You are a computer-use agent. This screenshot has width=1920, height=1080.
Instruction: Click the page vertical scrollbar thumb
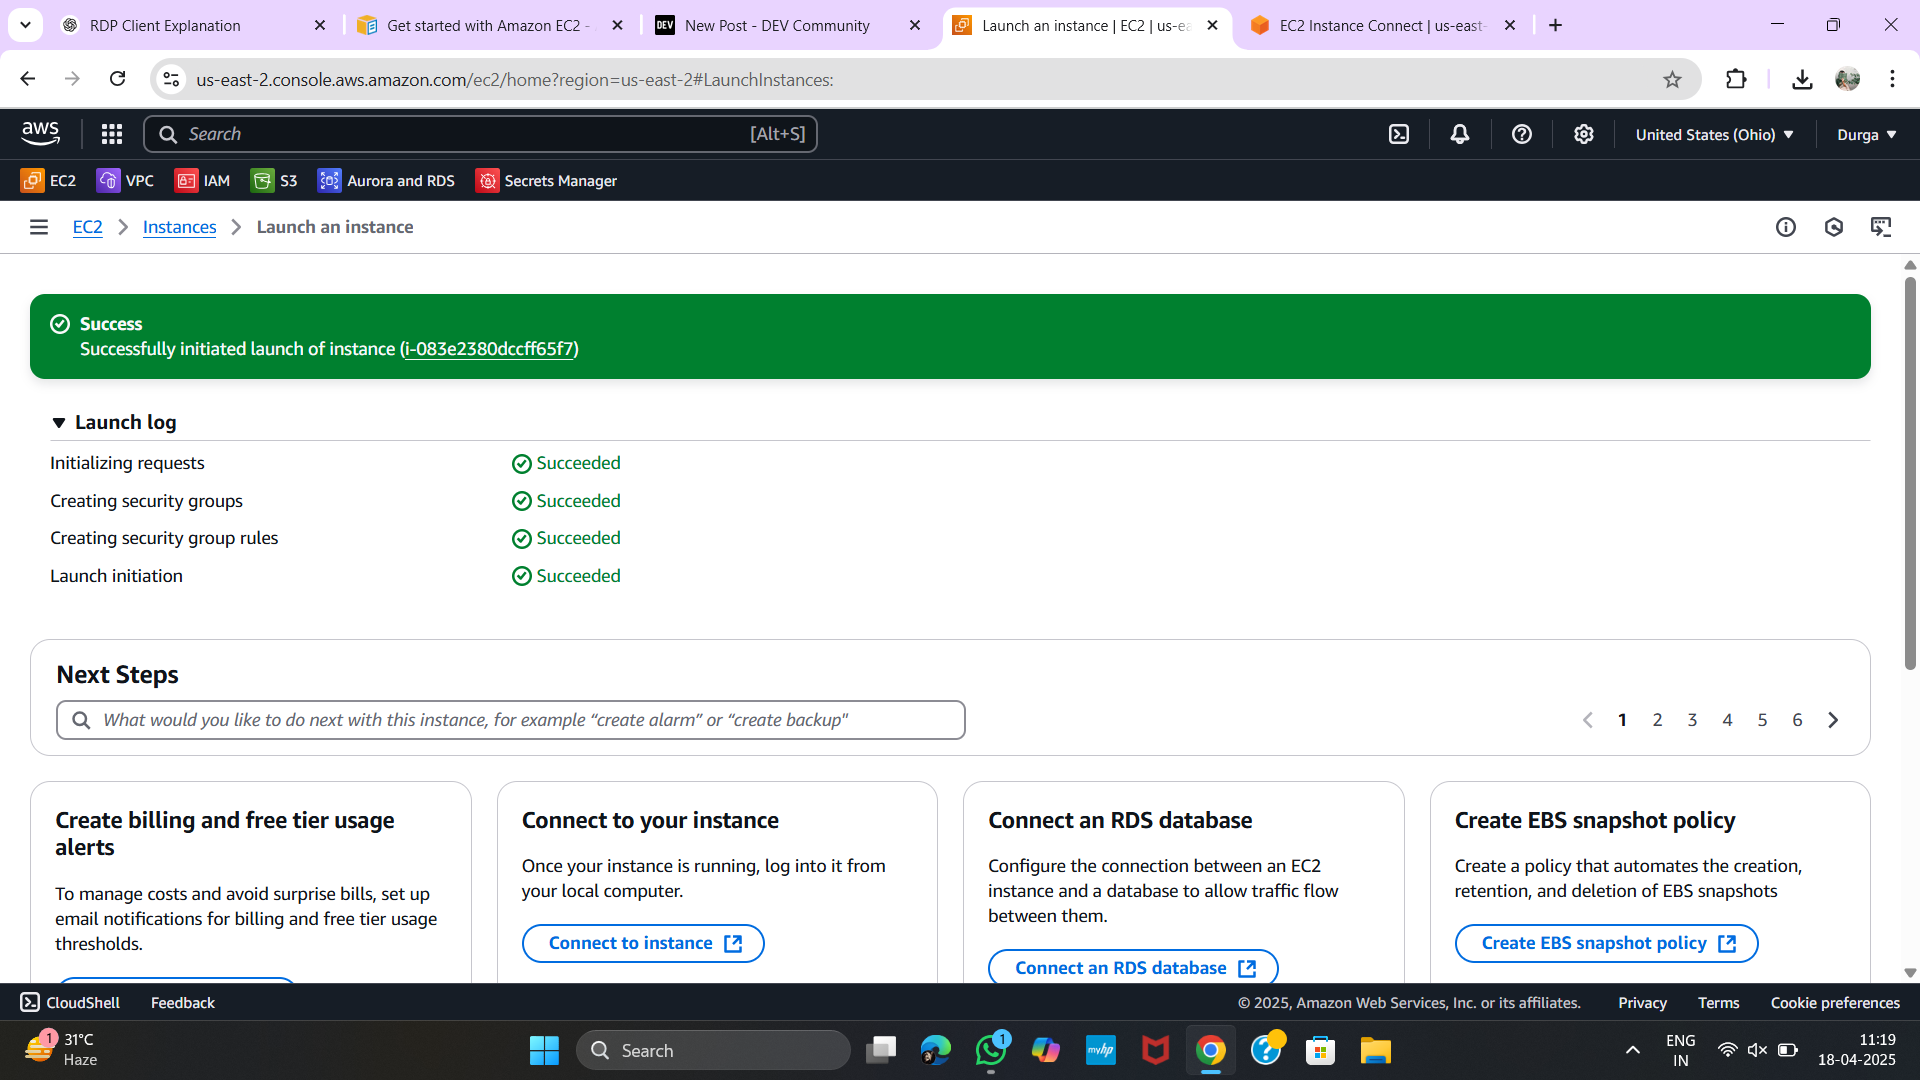[1909, 472]
